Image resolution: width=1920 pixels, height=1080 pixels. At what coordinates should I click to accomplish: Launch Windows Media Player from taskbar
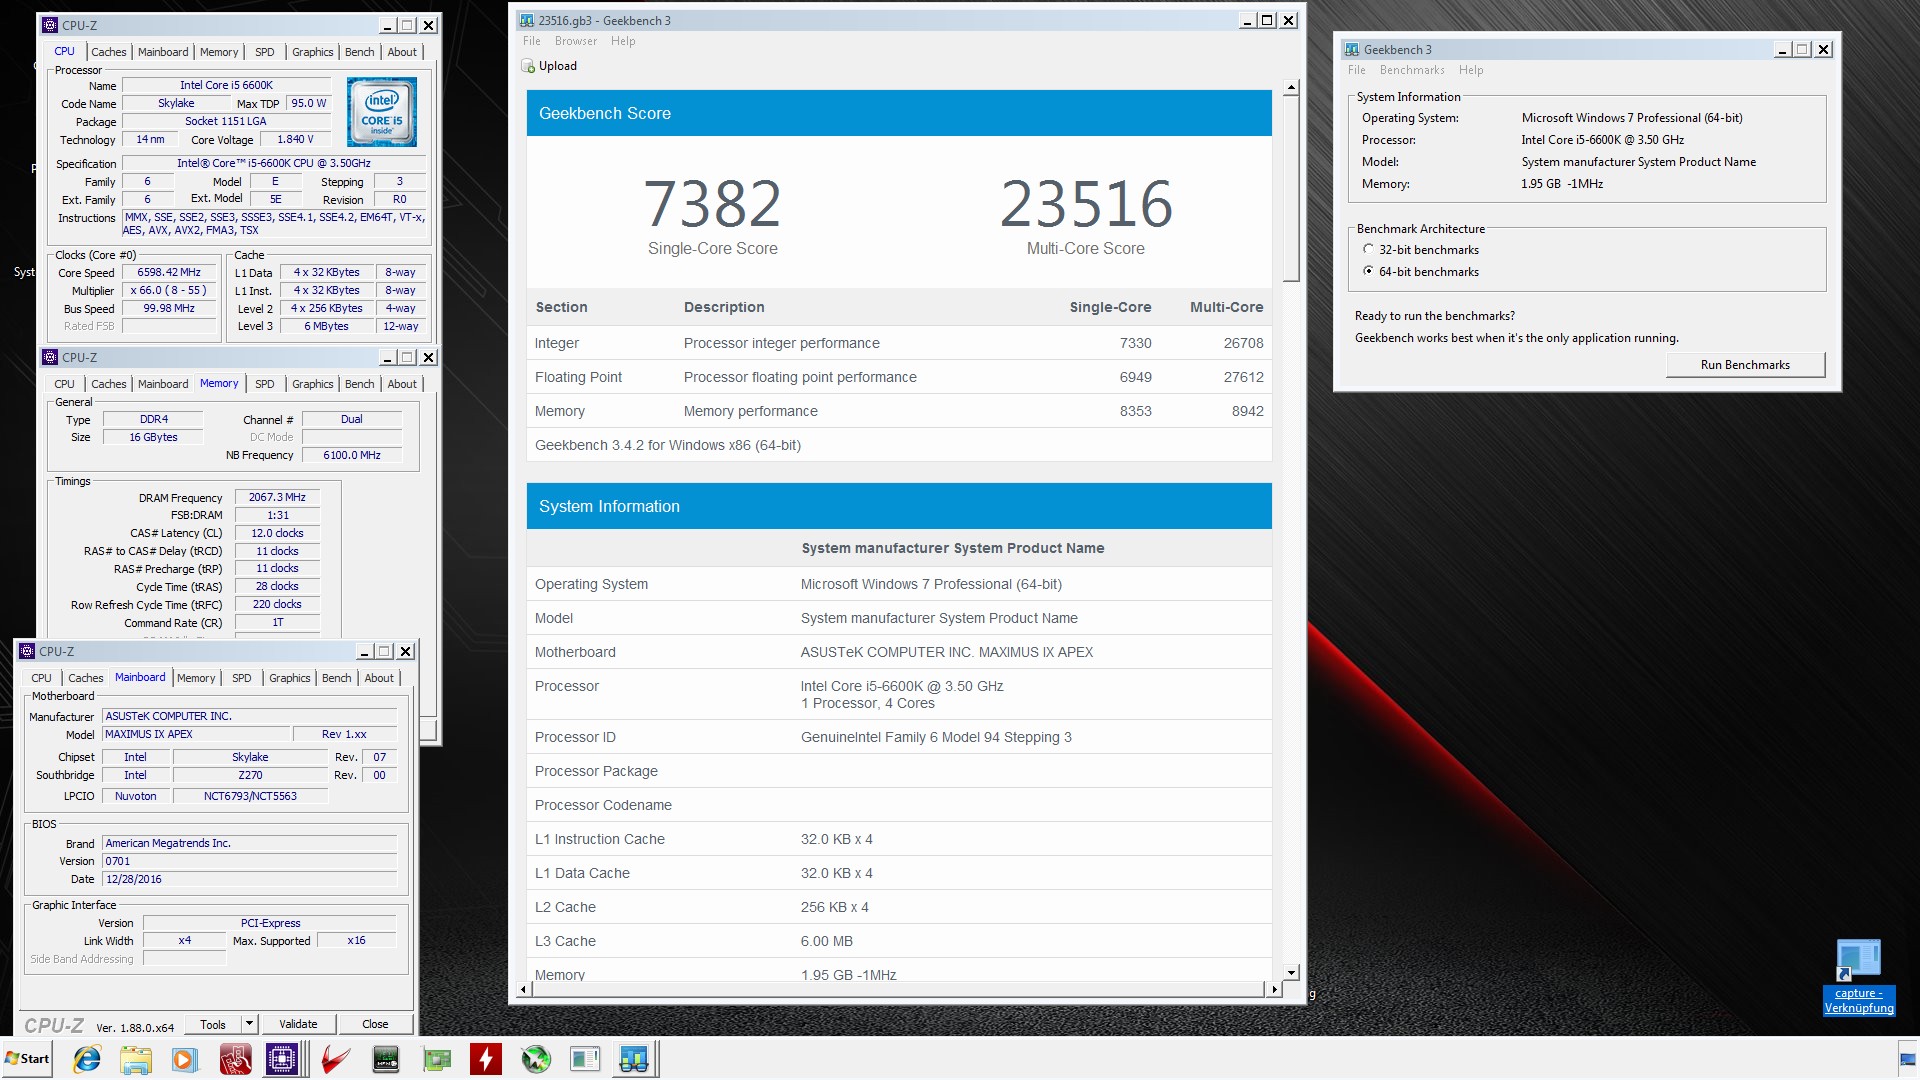(184, 1059)
